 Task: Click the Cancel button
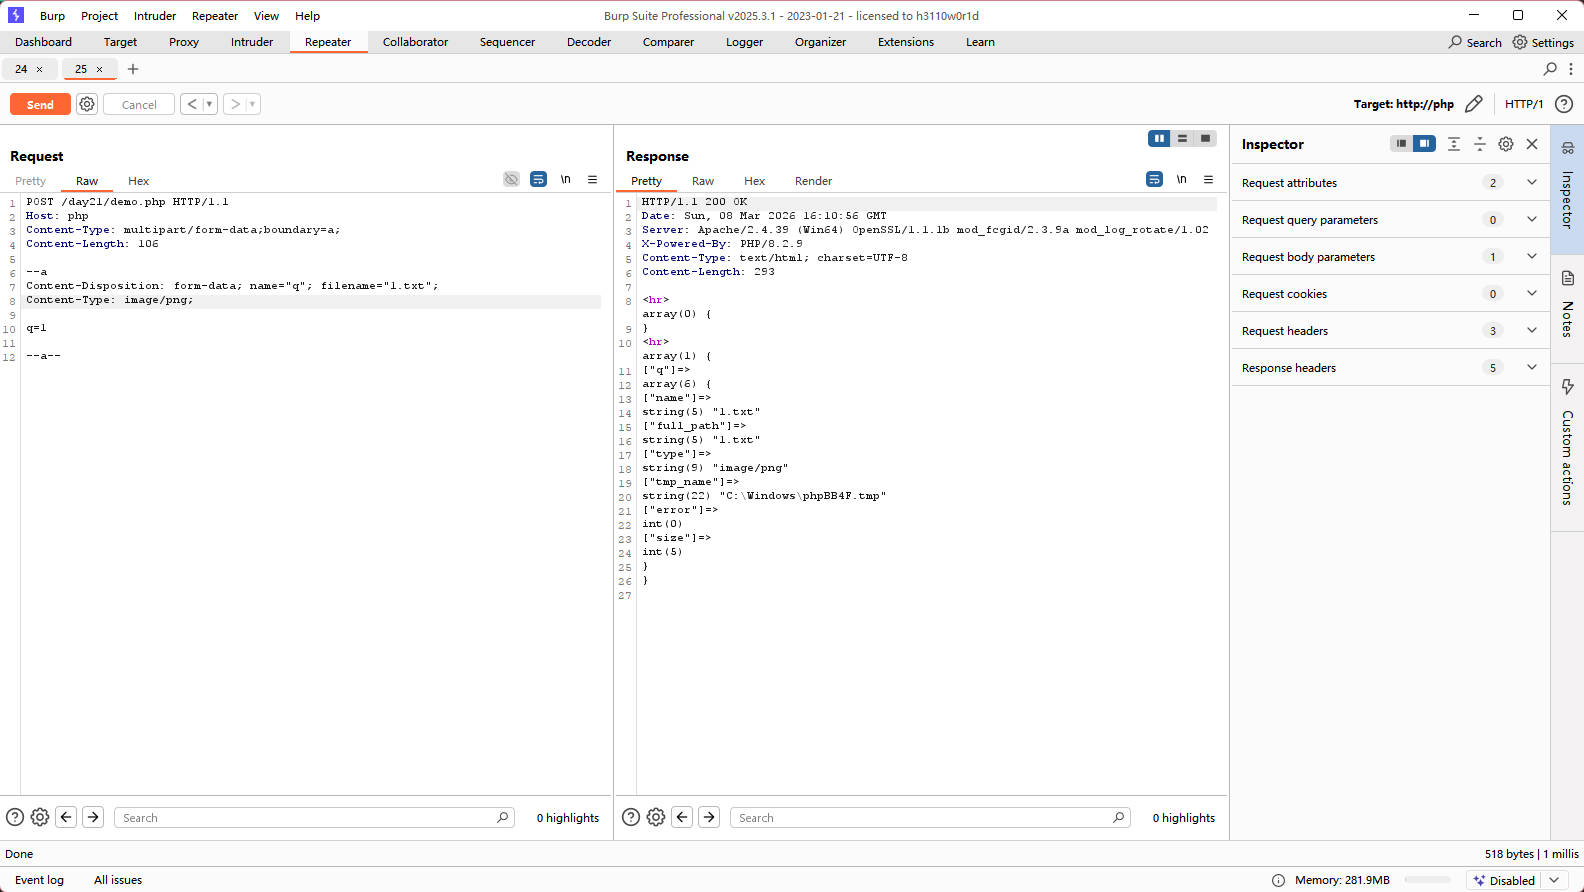139,104
